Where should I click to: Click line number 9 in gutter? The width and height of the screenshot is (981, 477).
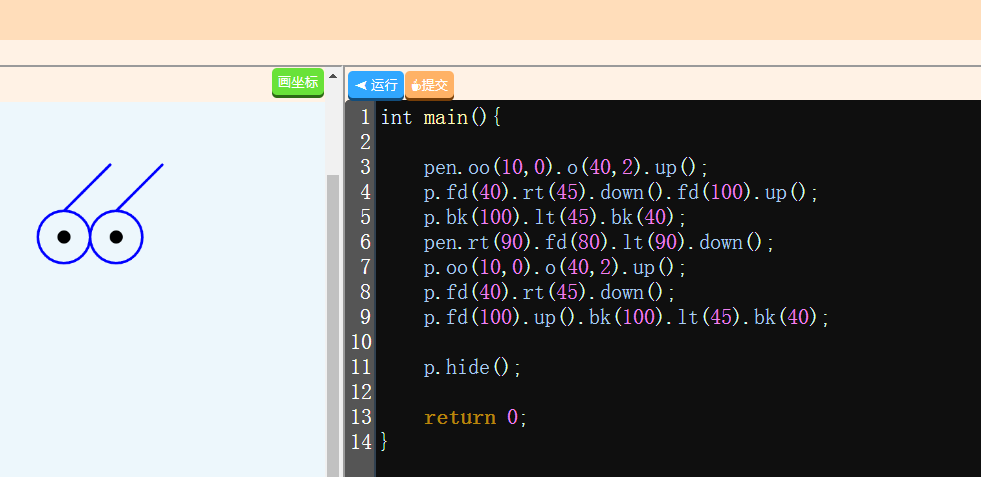coord(365,317)
